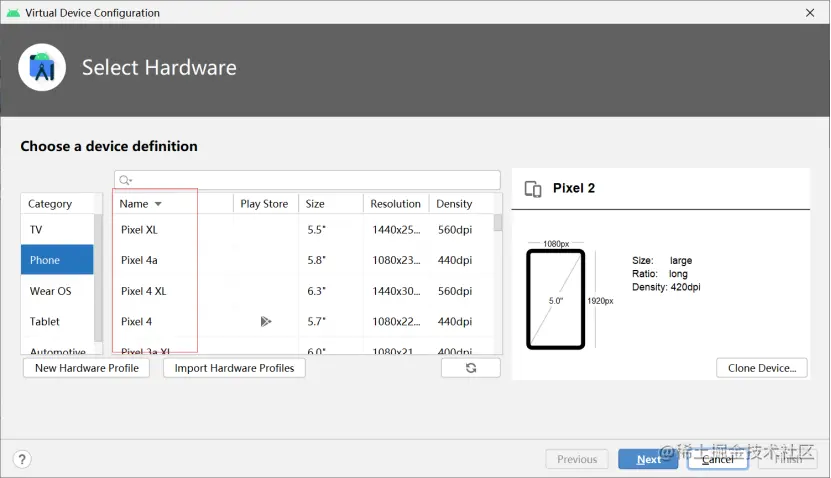Select the partially visible Pixel 3a XL row
The image size is (831, 478).
(303, 350)
